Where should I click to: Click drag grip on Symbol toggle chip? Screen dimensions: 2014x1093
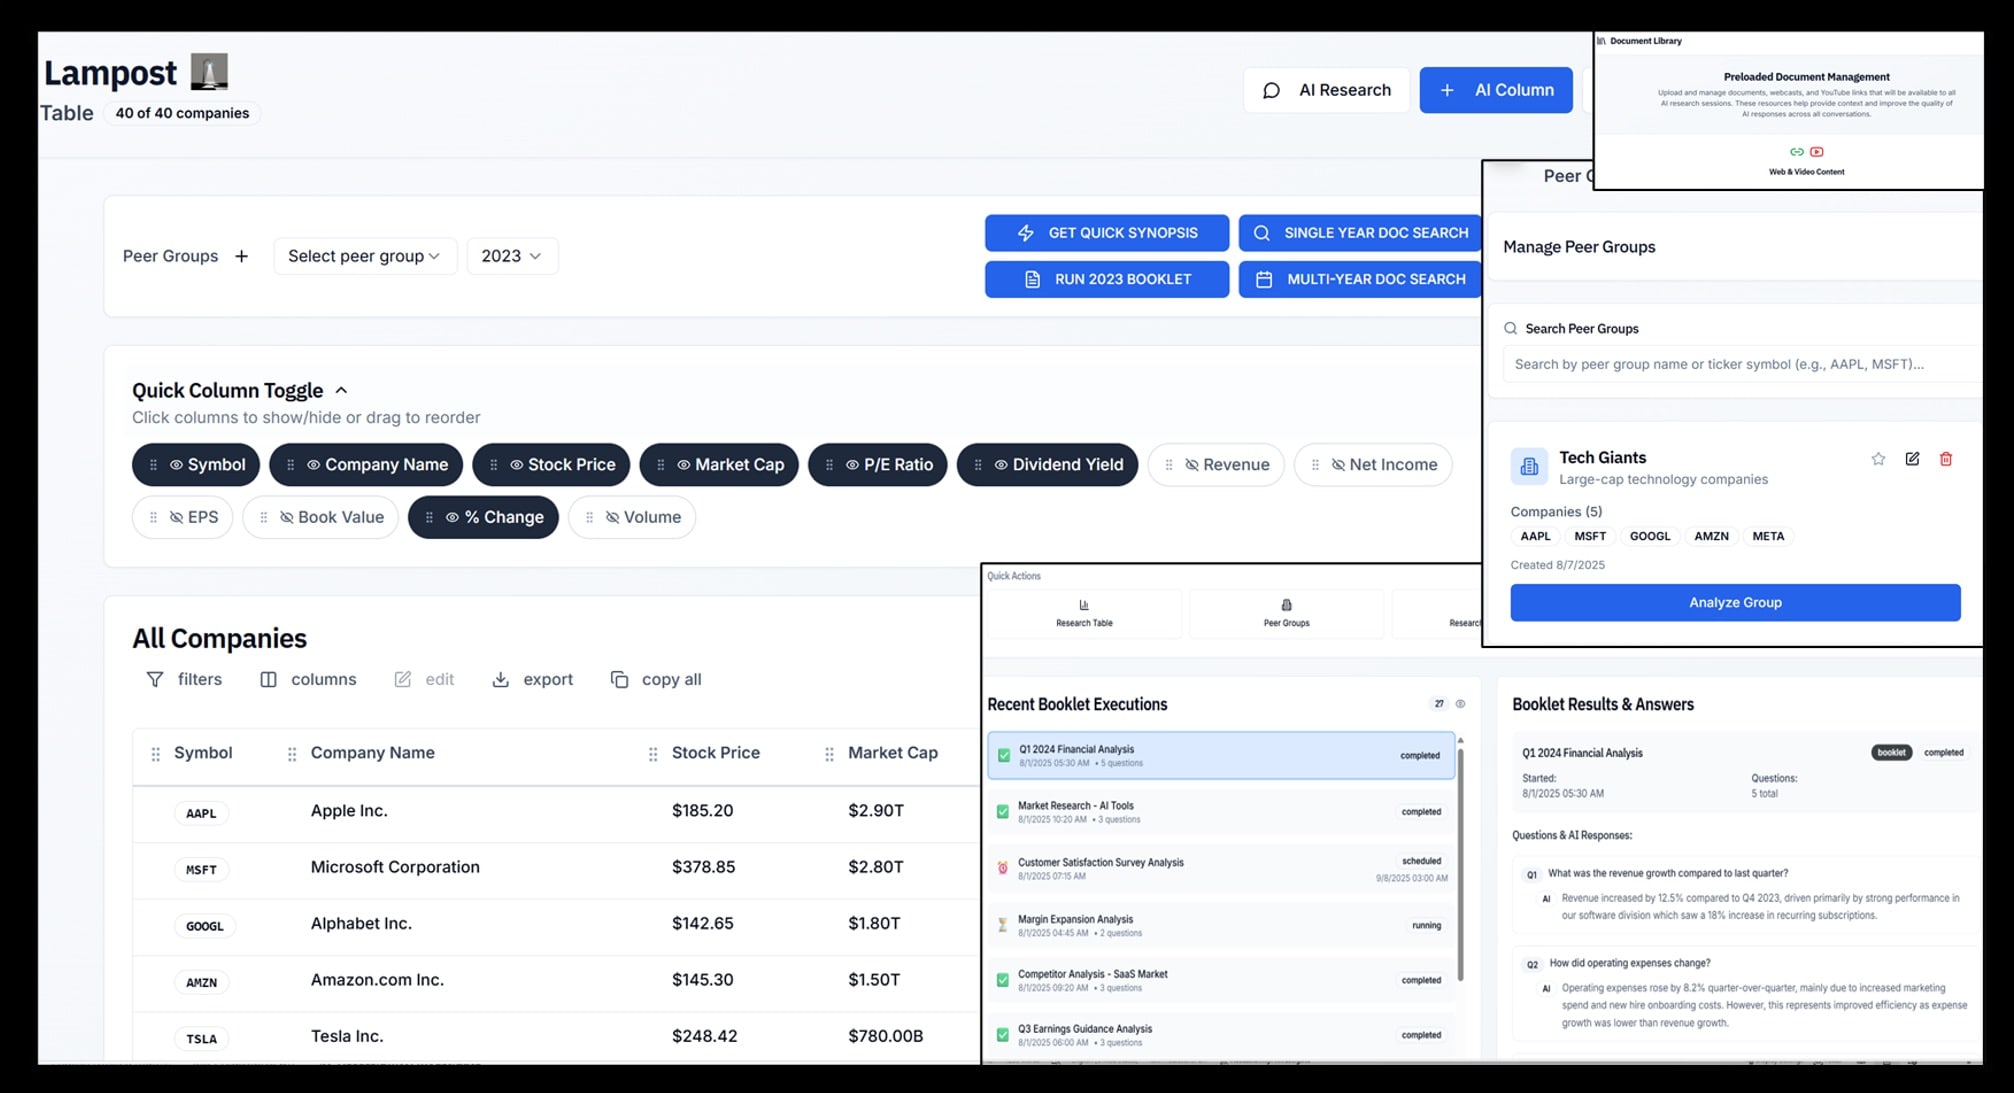pos(153,465)
